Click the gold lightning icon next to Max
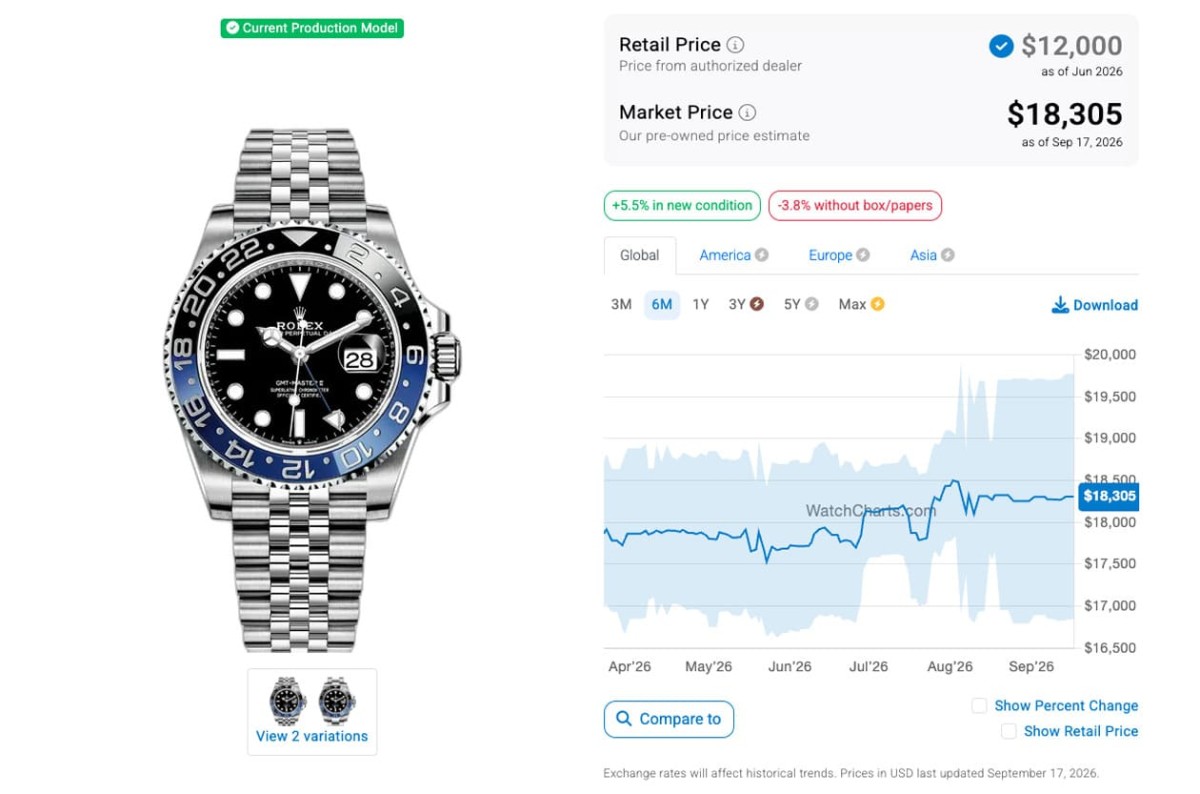1200x794 pixels. point(877,304)
